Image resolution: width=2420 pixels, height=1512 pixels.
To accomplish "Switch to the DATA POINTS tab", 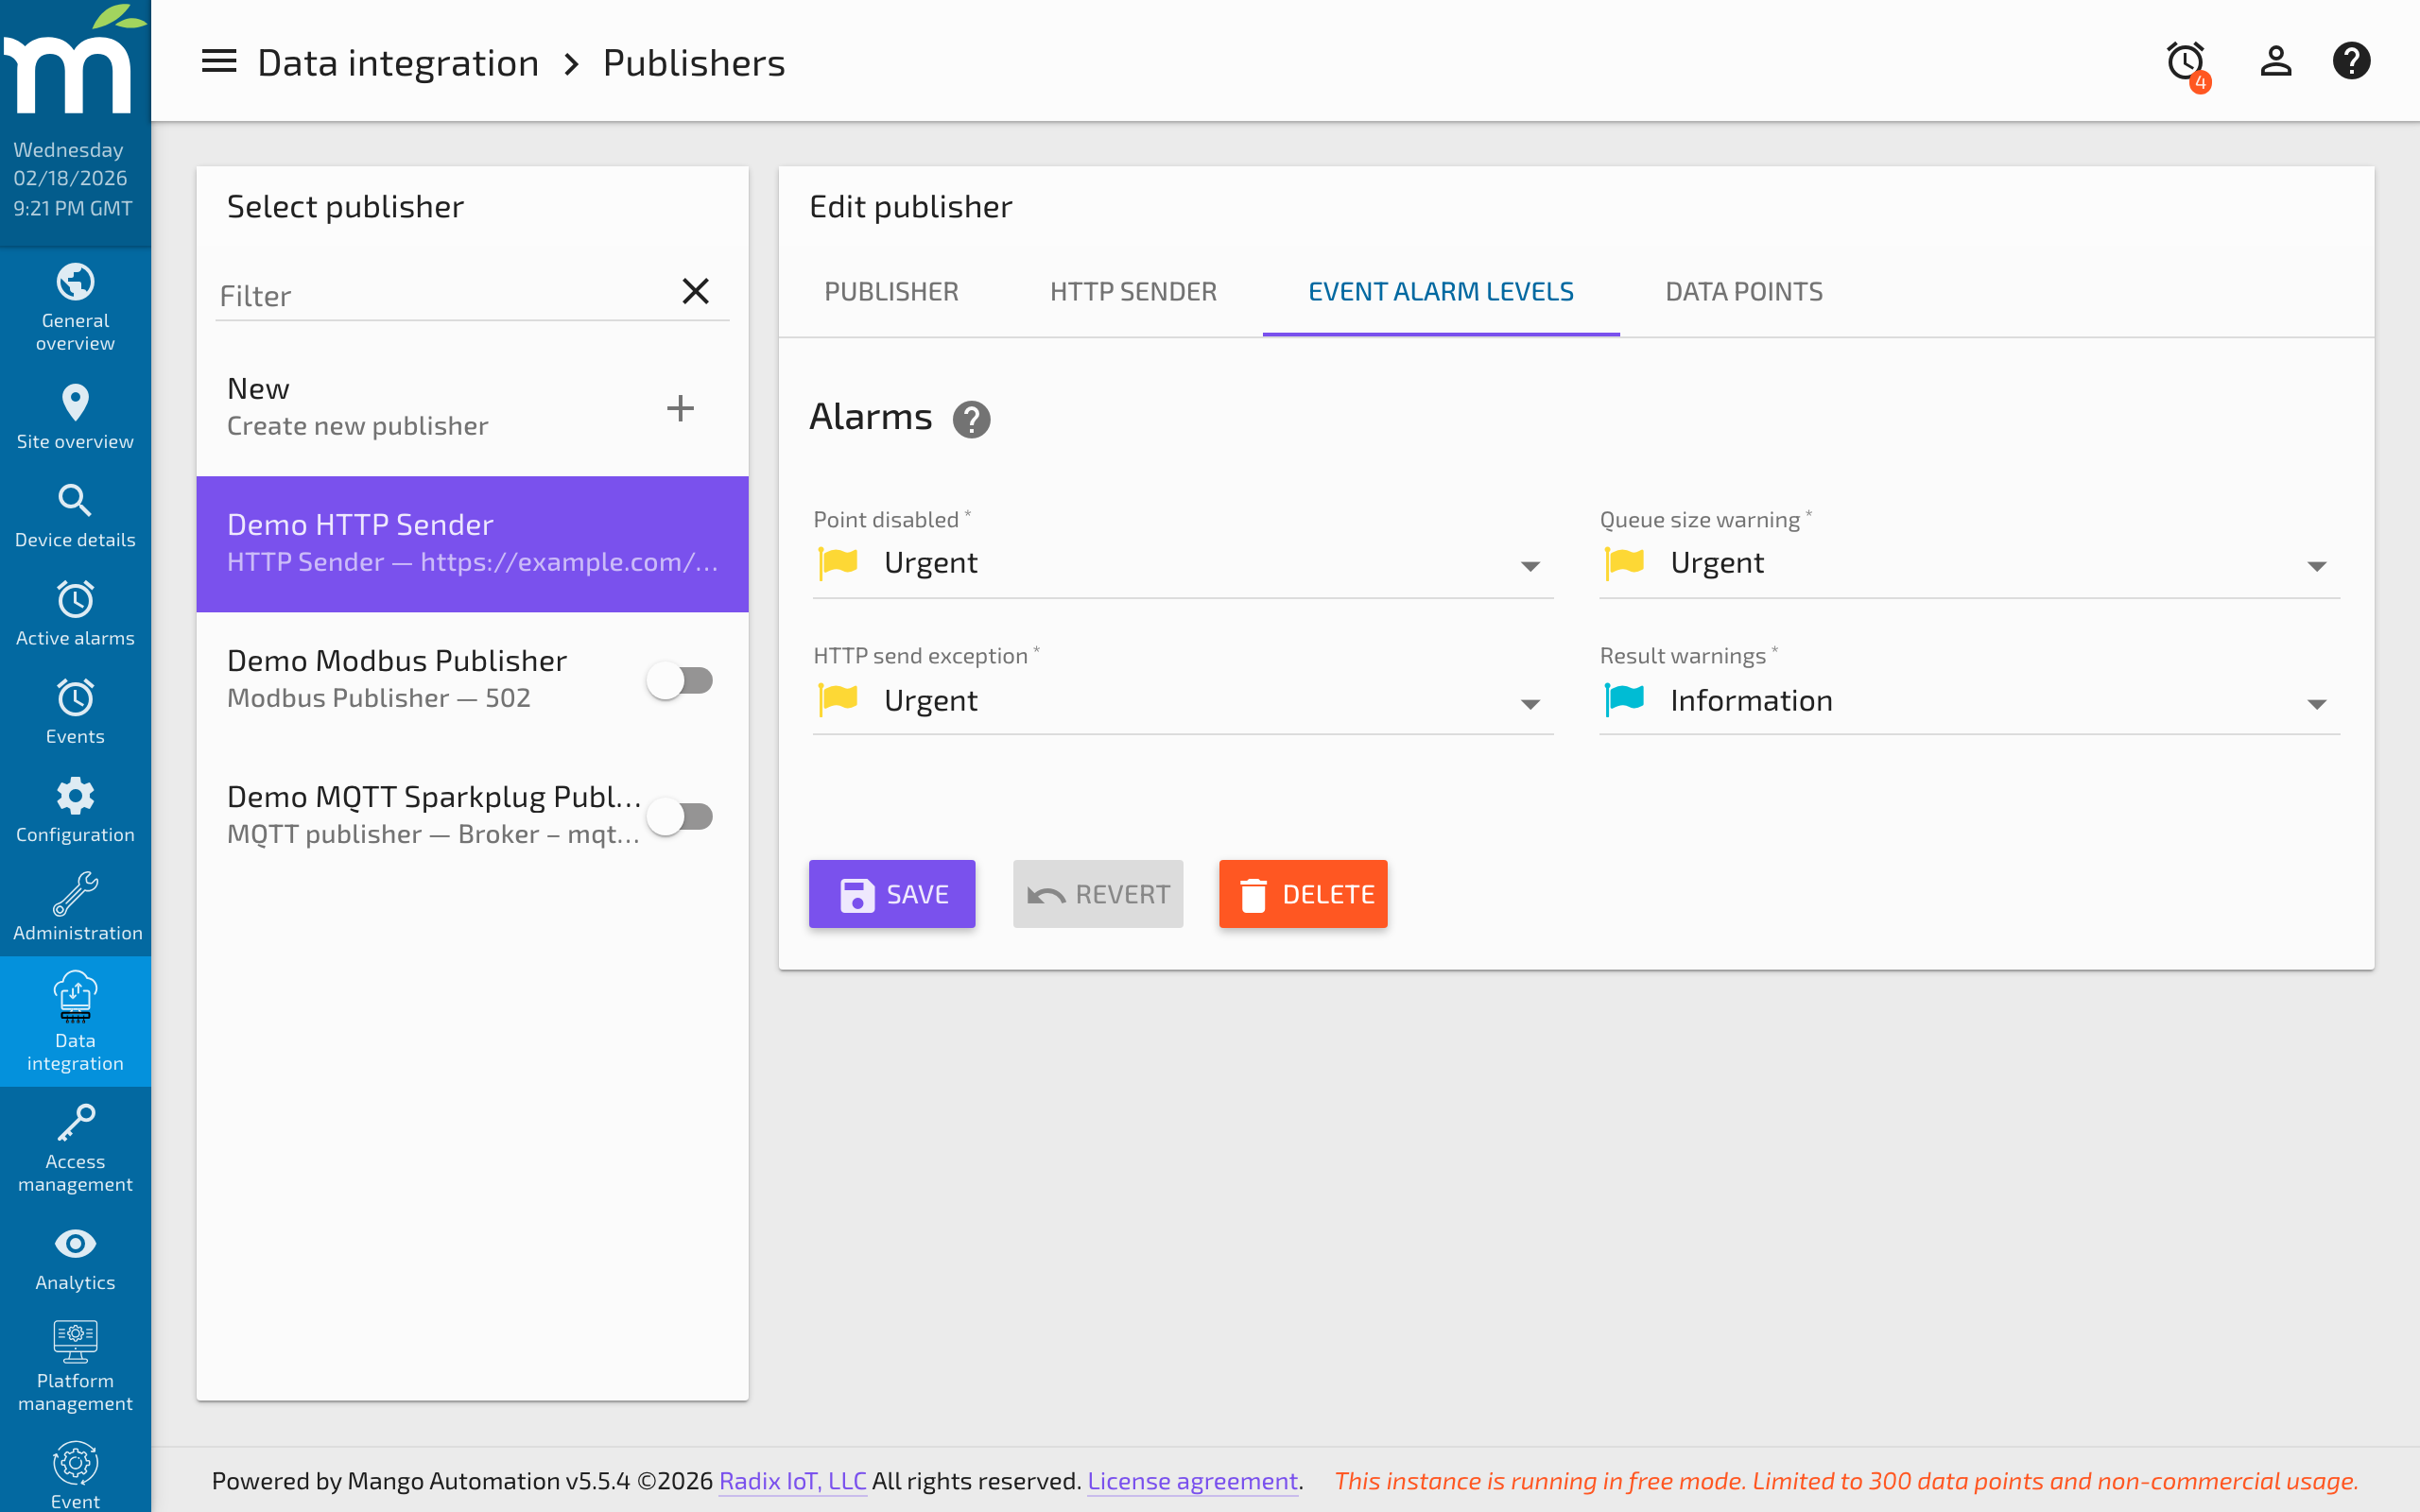I will coord(1743,292).
